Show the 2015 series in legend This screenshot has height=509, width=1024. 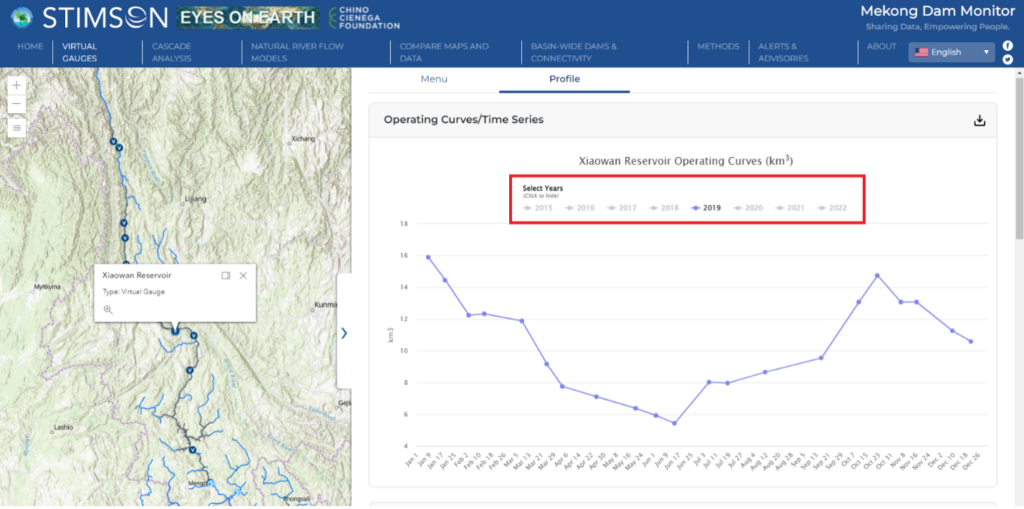click(538, 208)
